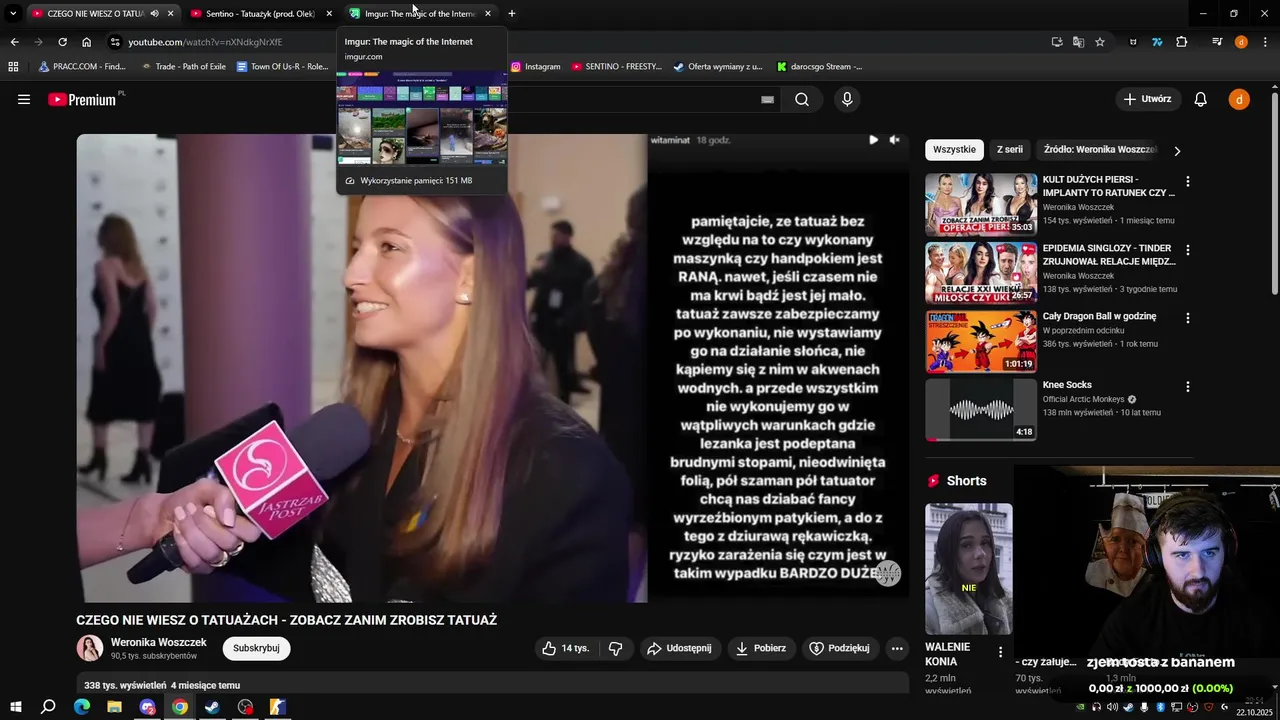Download the video with Pobierz
This screenshot has height=720, width=1280.
[x=761, y=648]
